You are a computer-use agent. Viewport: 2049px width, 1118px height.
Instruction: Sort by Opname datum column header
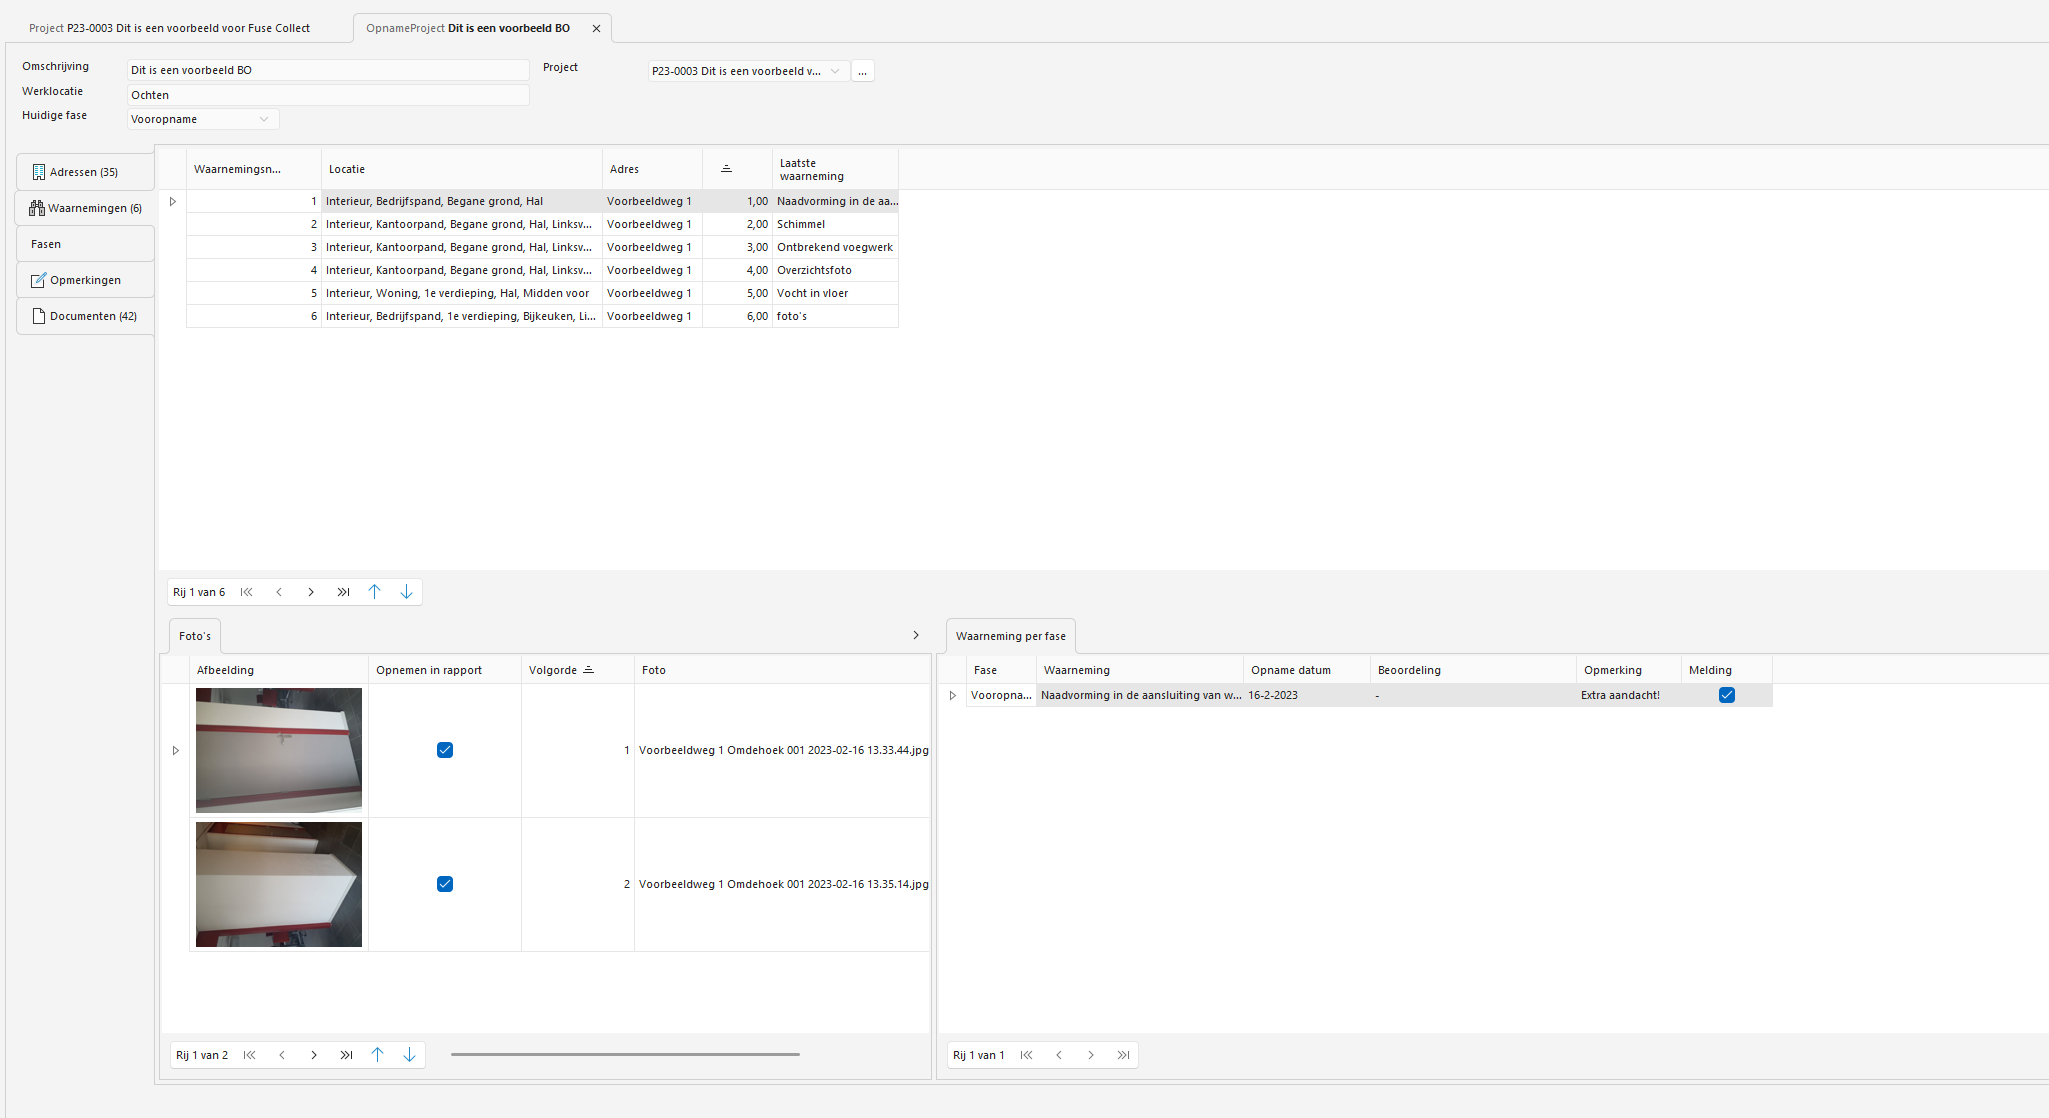1306,670
